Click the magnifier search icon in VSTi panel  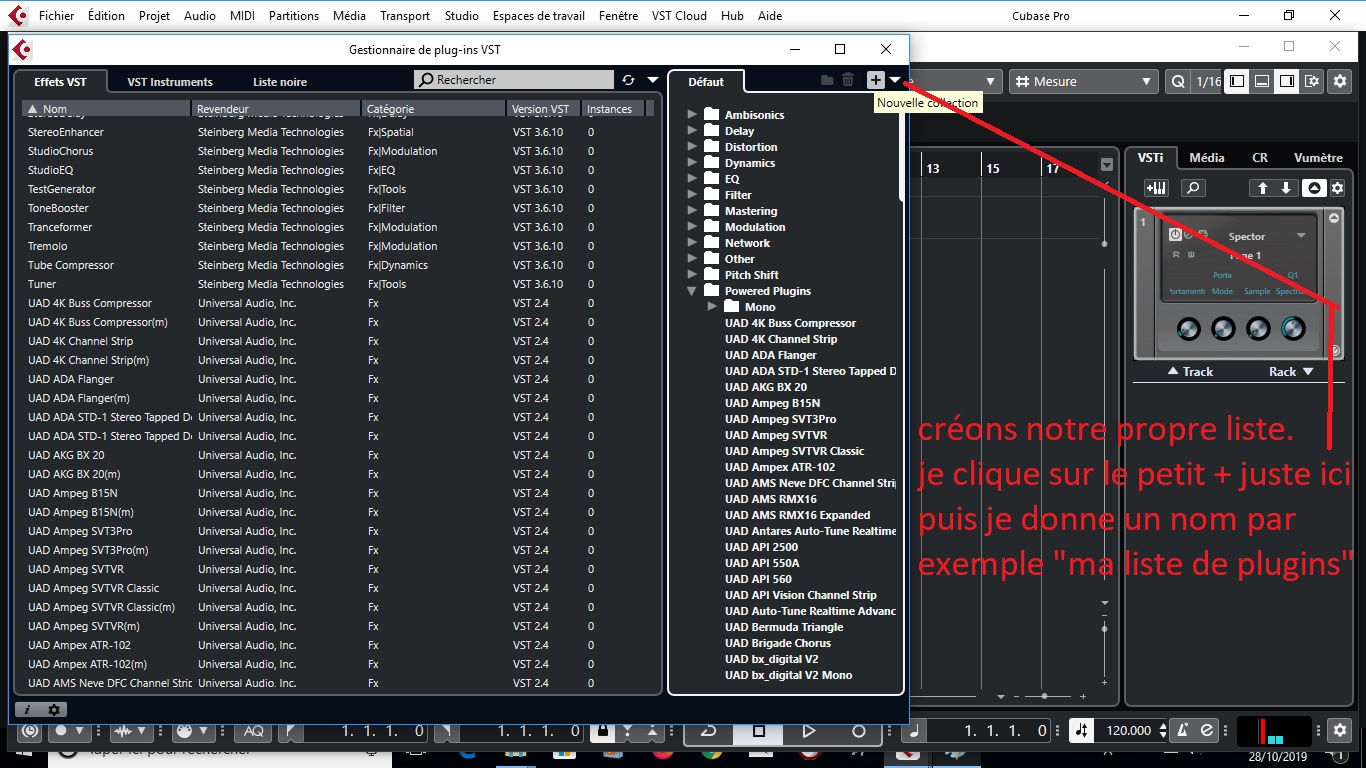(x=1193, y=188)
